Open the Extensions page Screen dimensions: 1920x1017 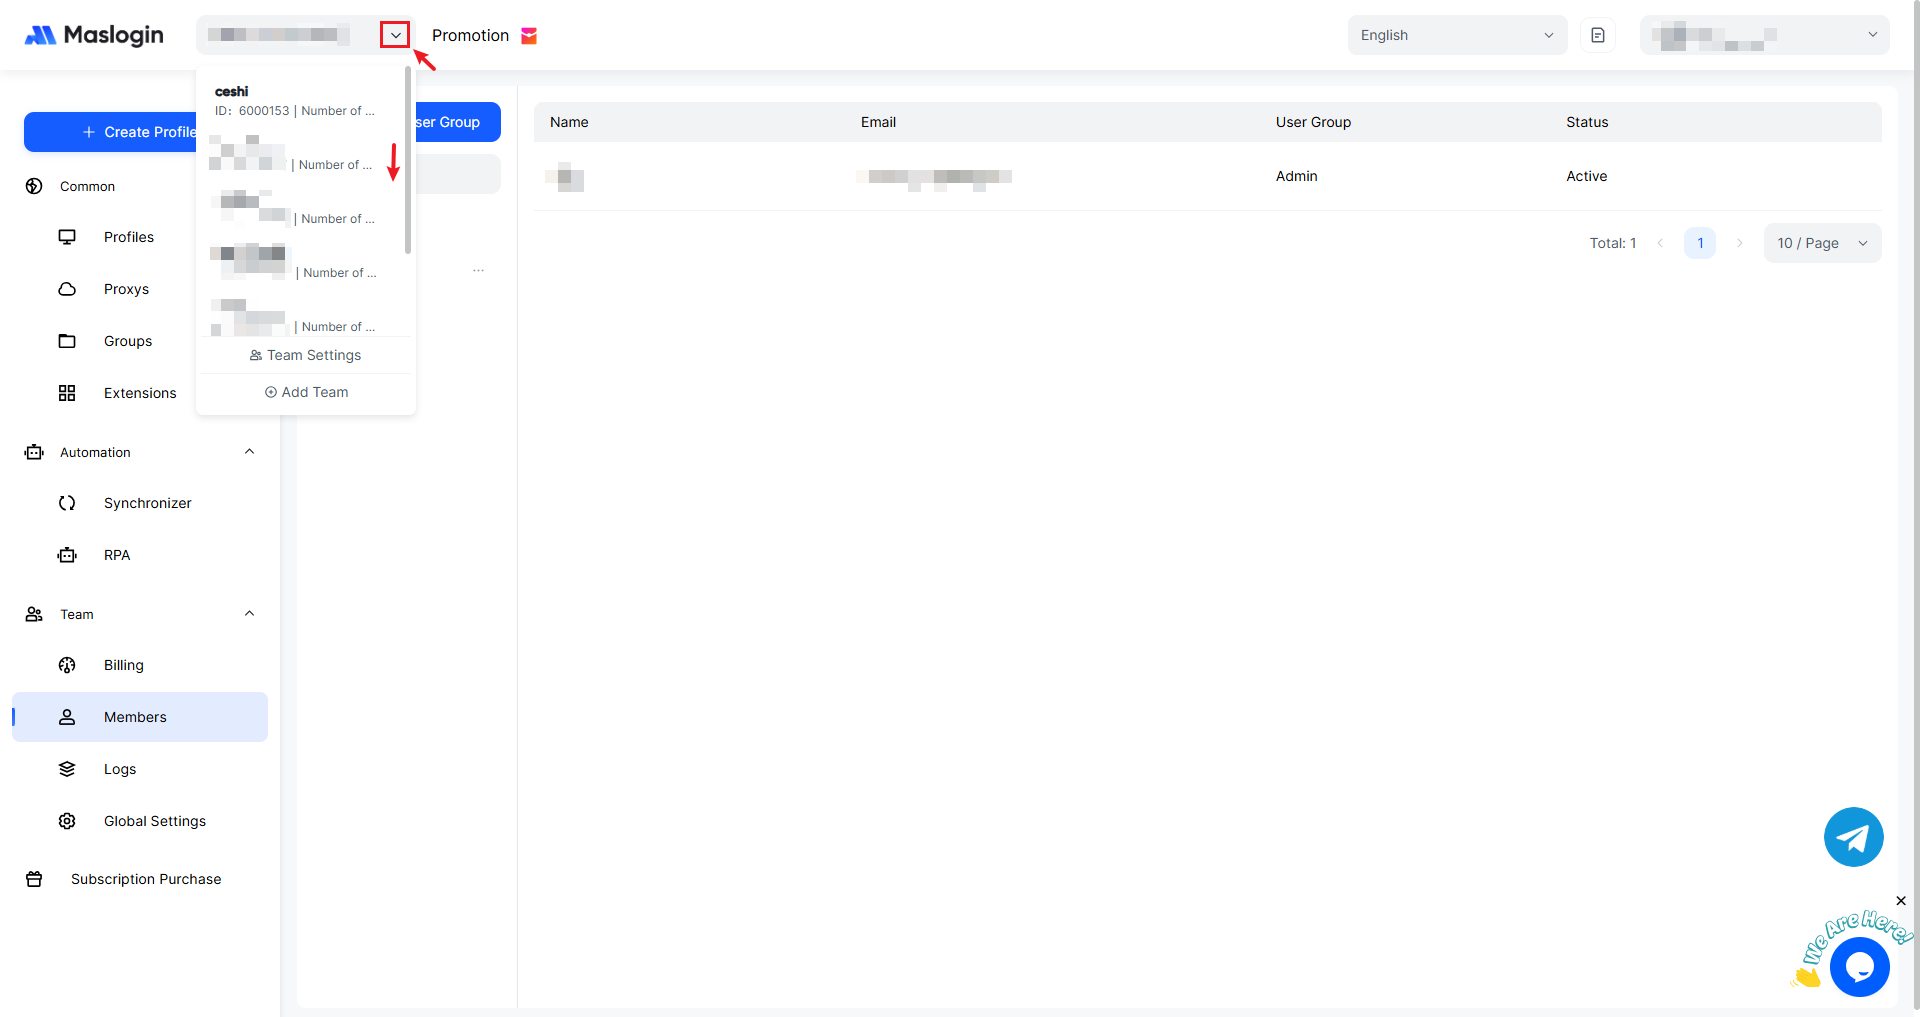pos(139,393)
